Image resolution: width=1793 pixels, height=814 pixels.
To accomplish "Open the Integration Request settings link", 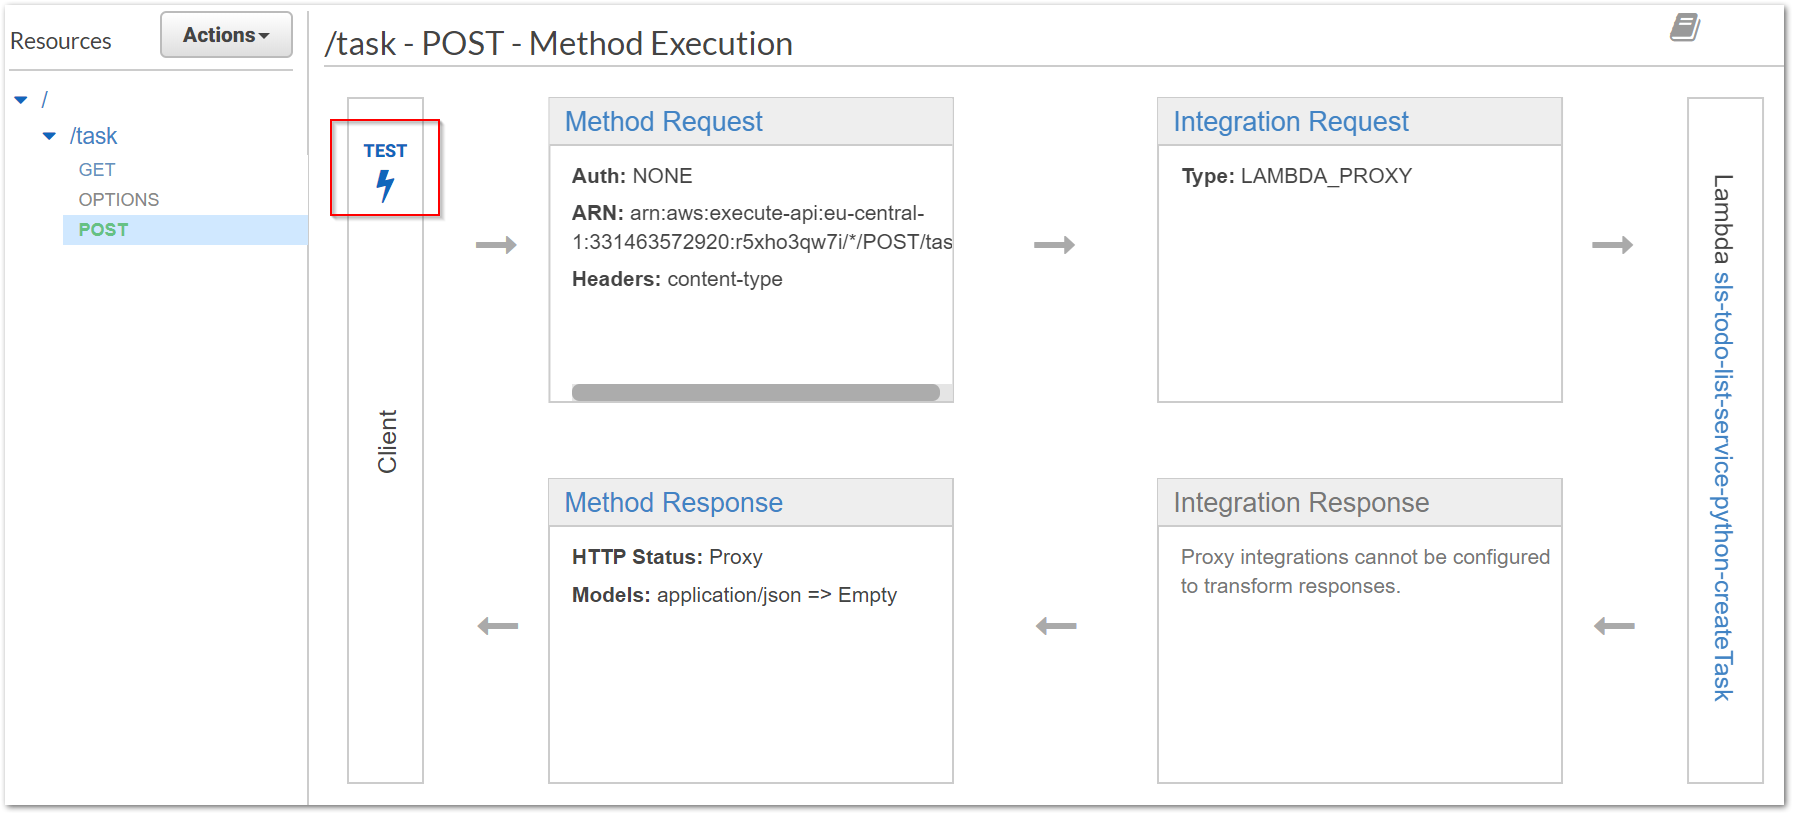I will 1291,122.
